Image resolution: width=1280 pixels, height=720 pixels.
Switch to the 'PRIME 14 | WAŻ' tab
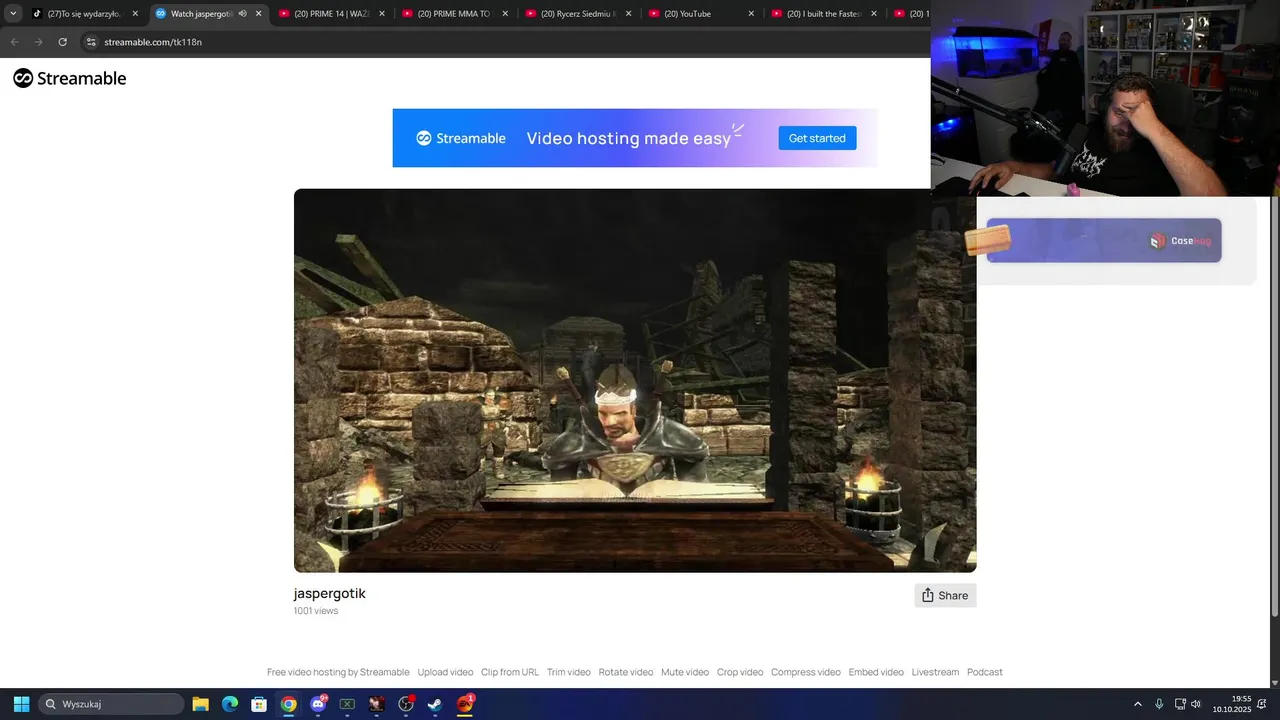click(332, 14)
